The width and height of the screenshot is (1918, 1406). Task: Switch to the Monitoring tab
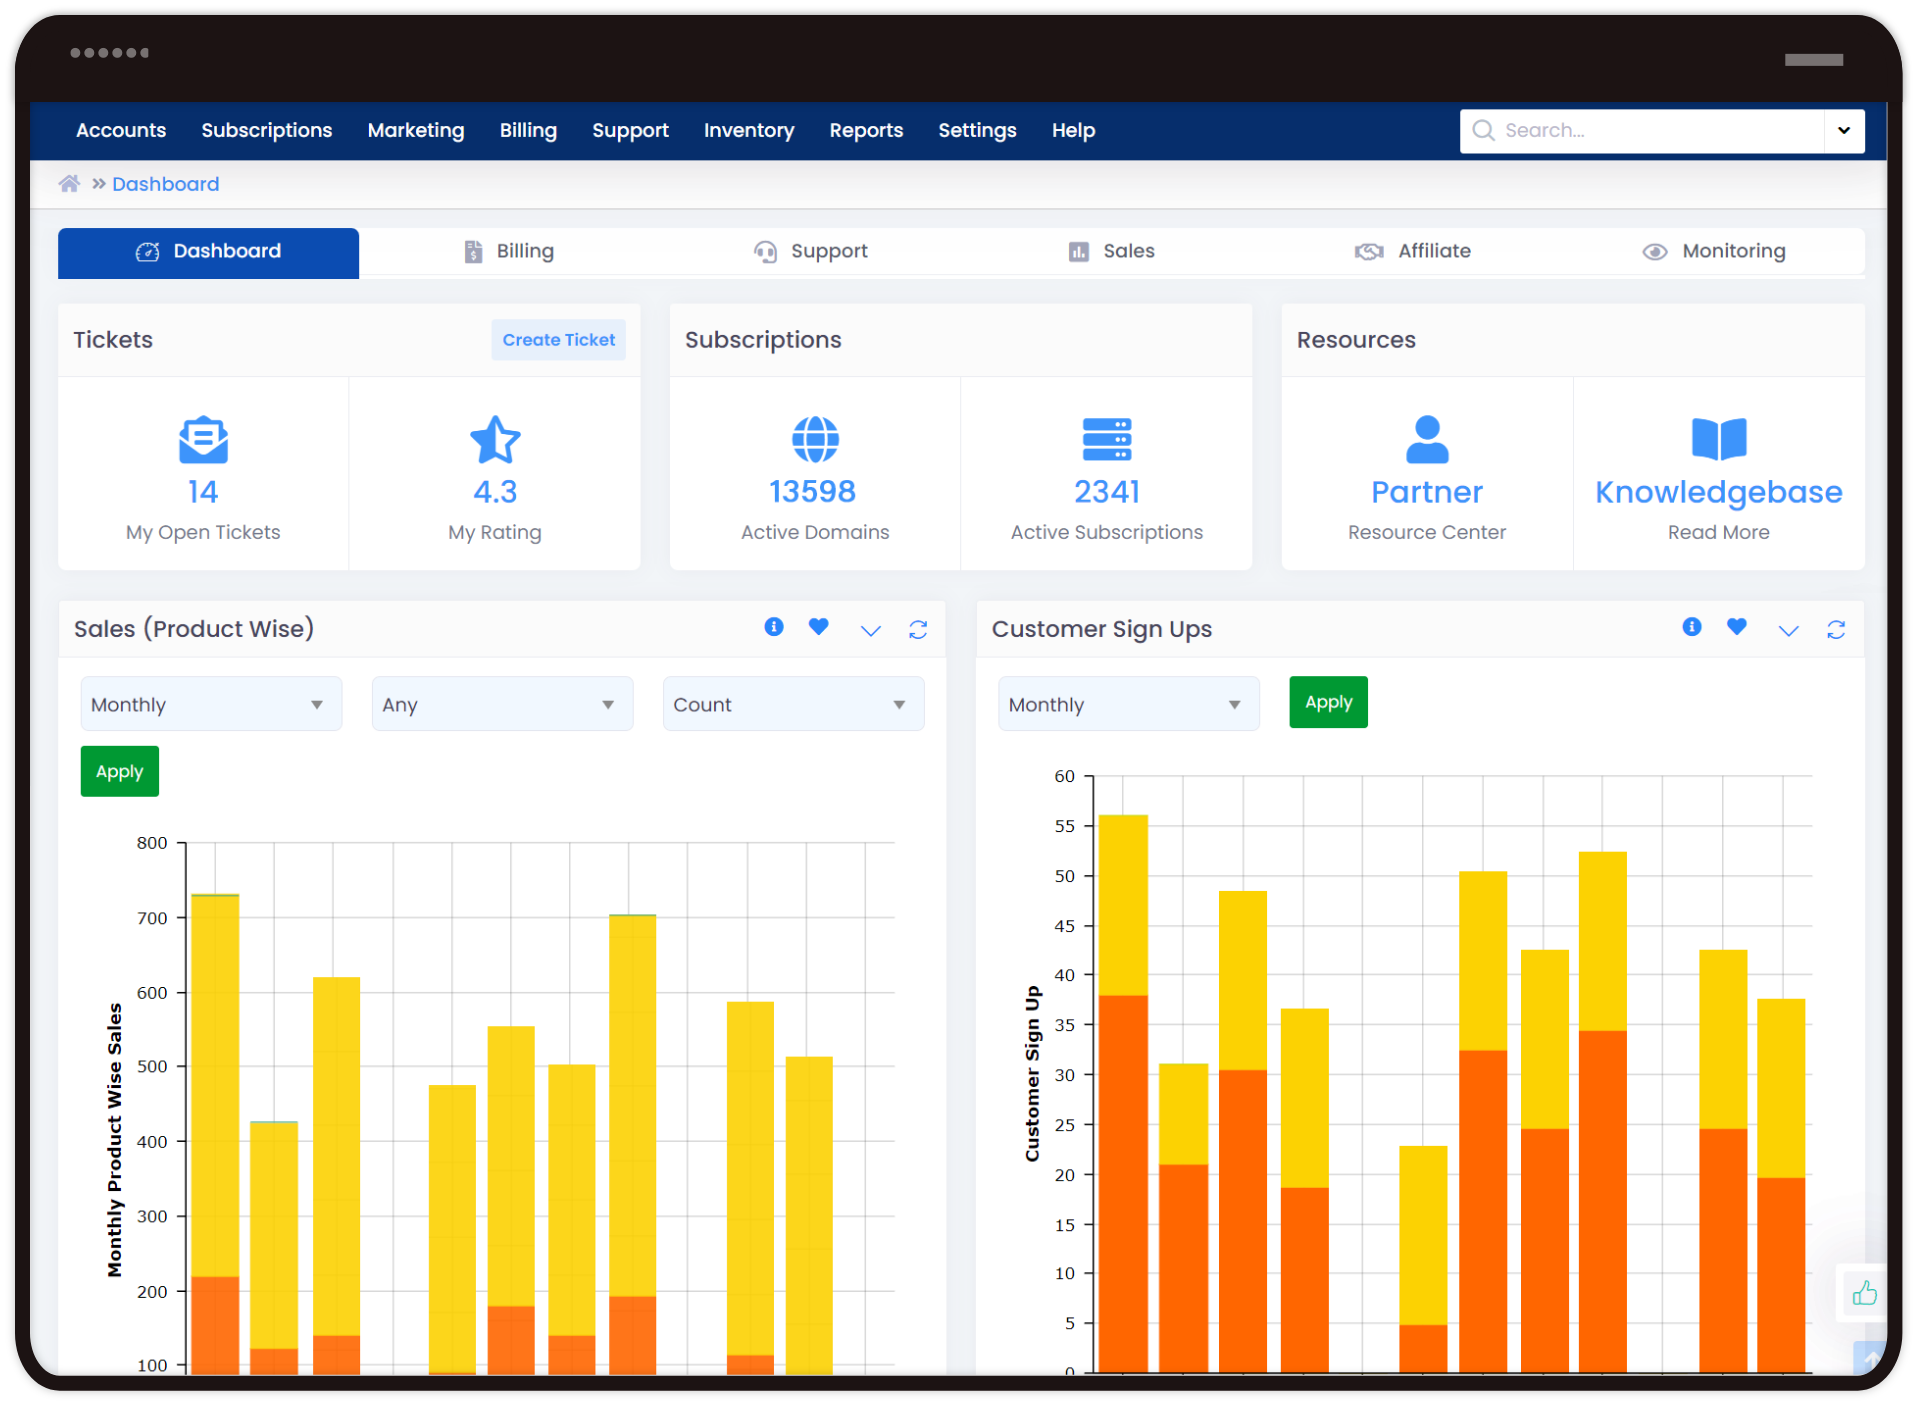[1714, 252]
